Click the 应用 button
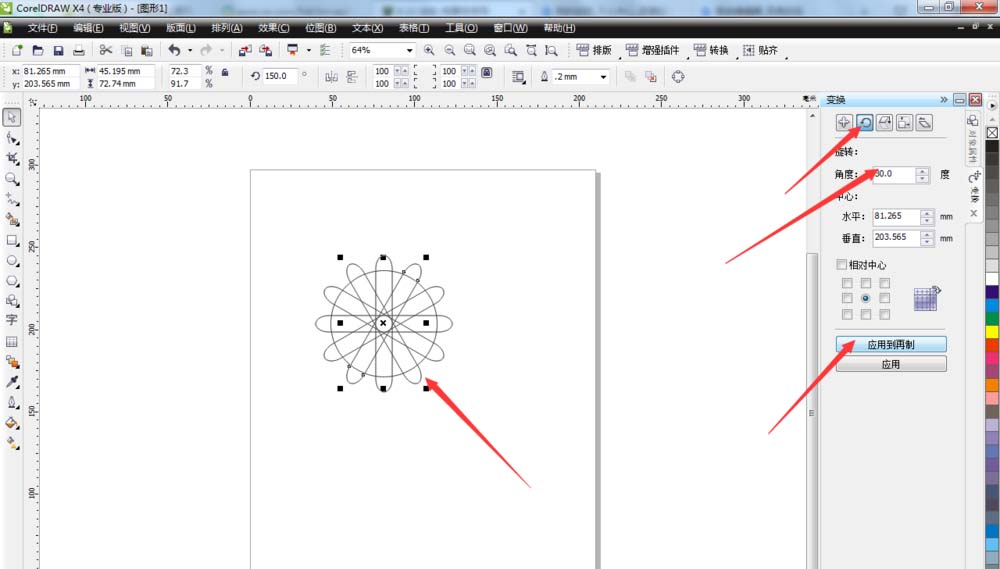Screen dimensions: 1000x569 [x=891, y=364]
